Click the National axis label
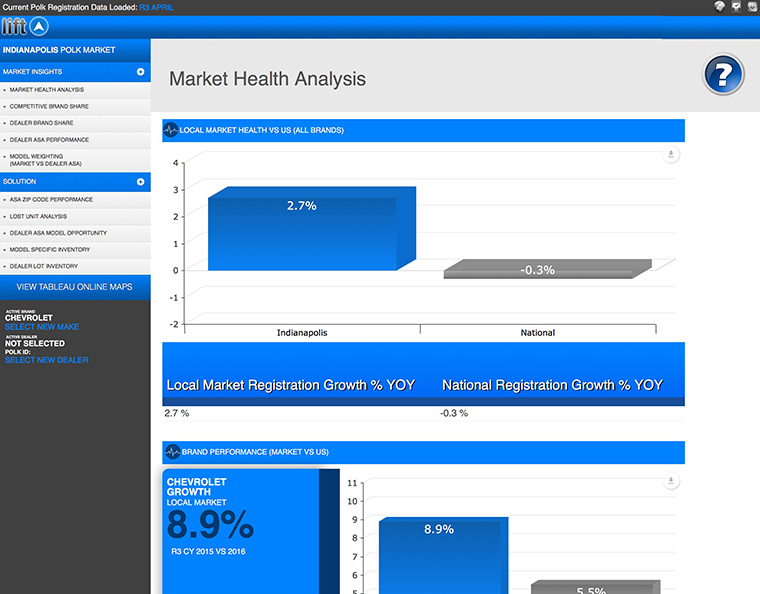The width and height of the screenshot is (760, 594). tap(538, 333)
